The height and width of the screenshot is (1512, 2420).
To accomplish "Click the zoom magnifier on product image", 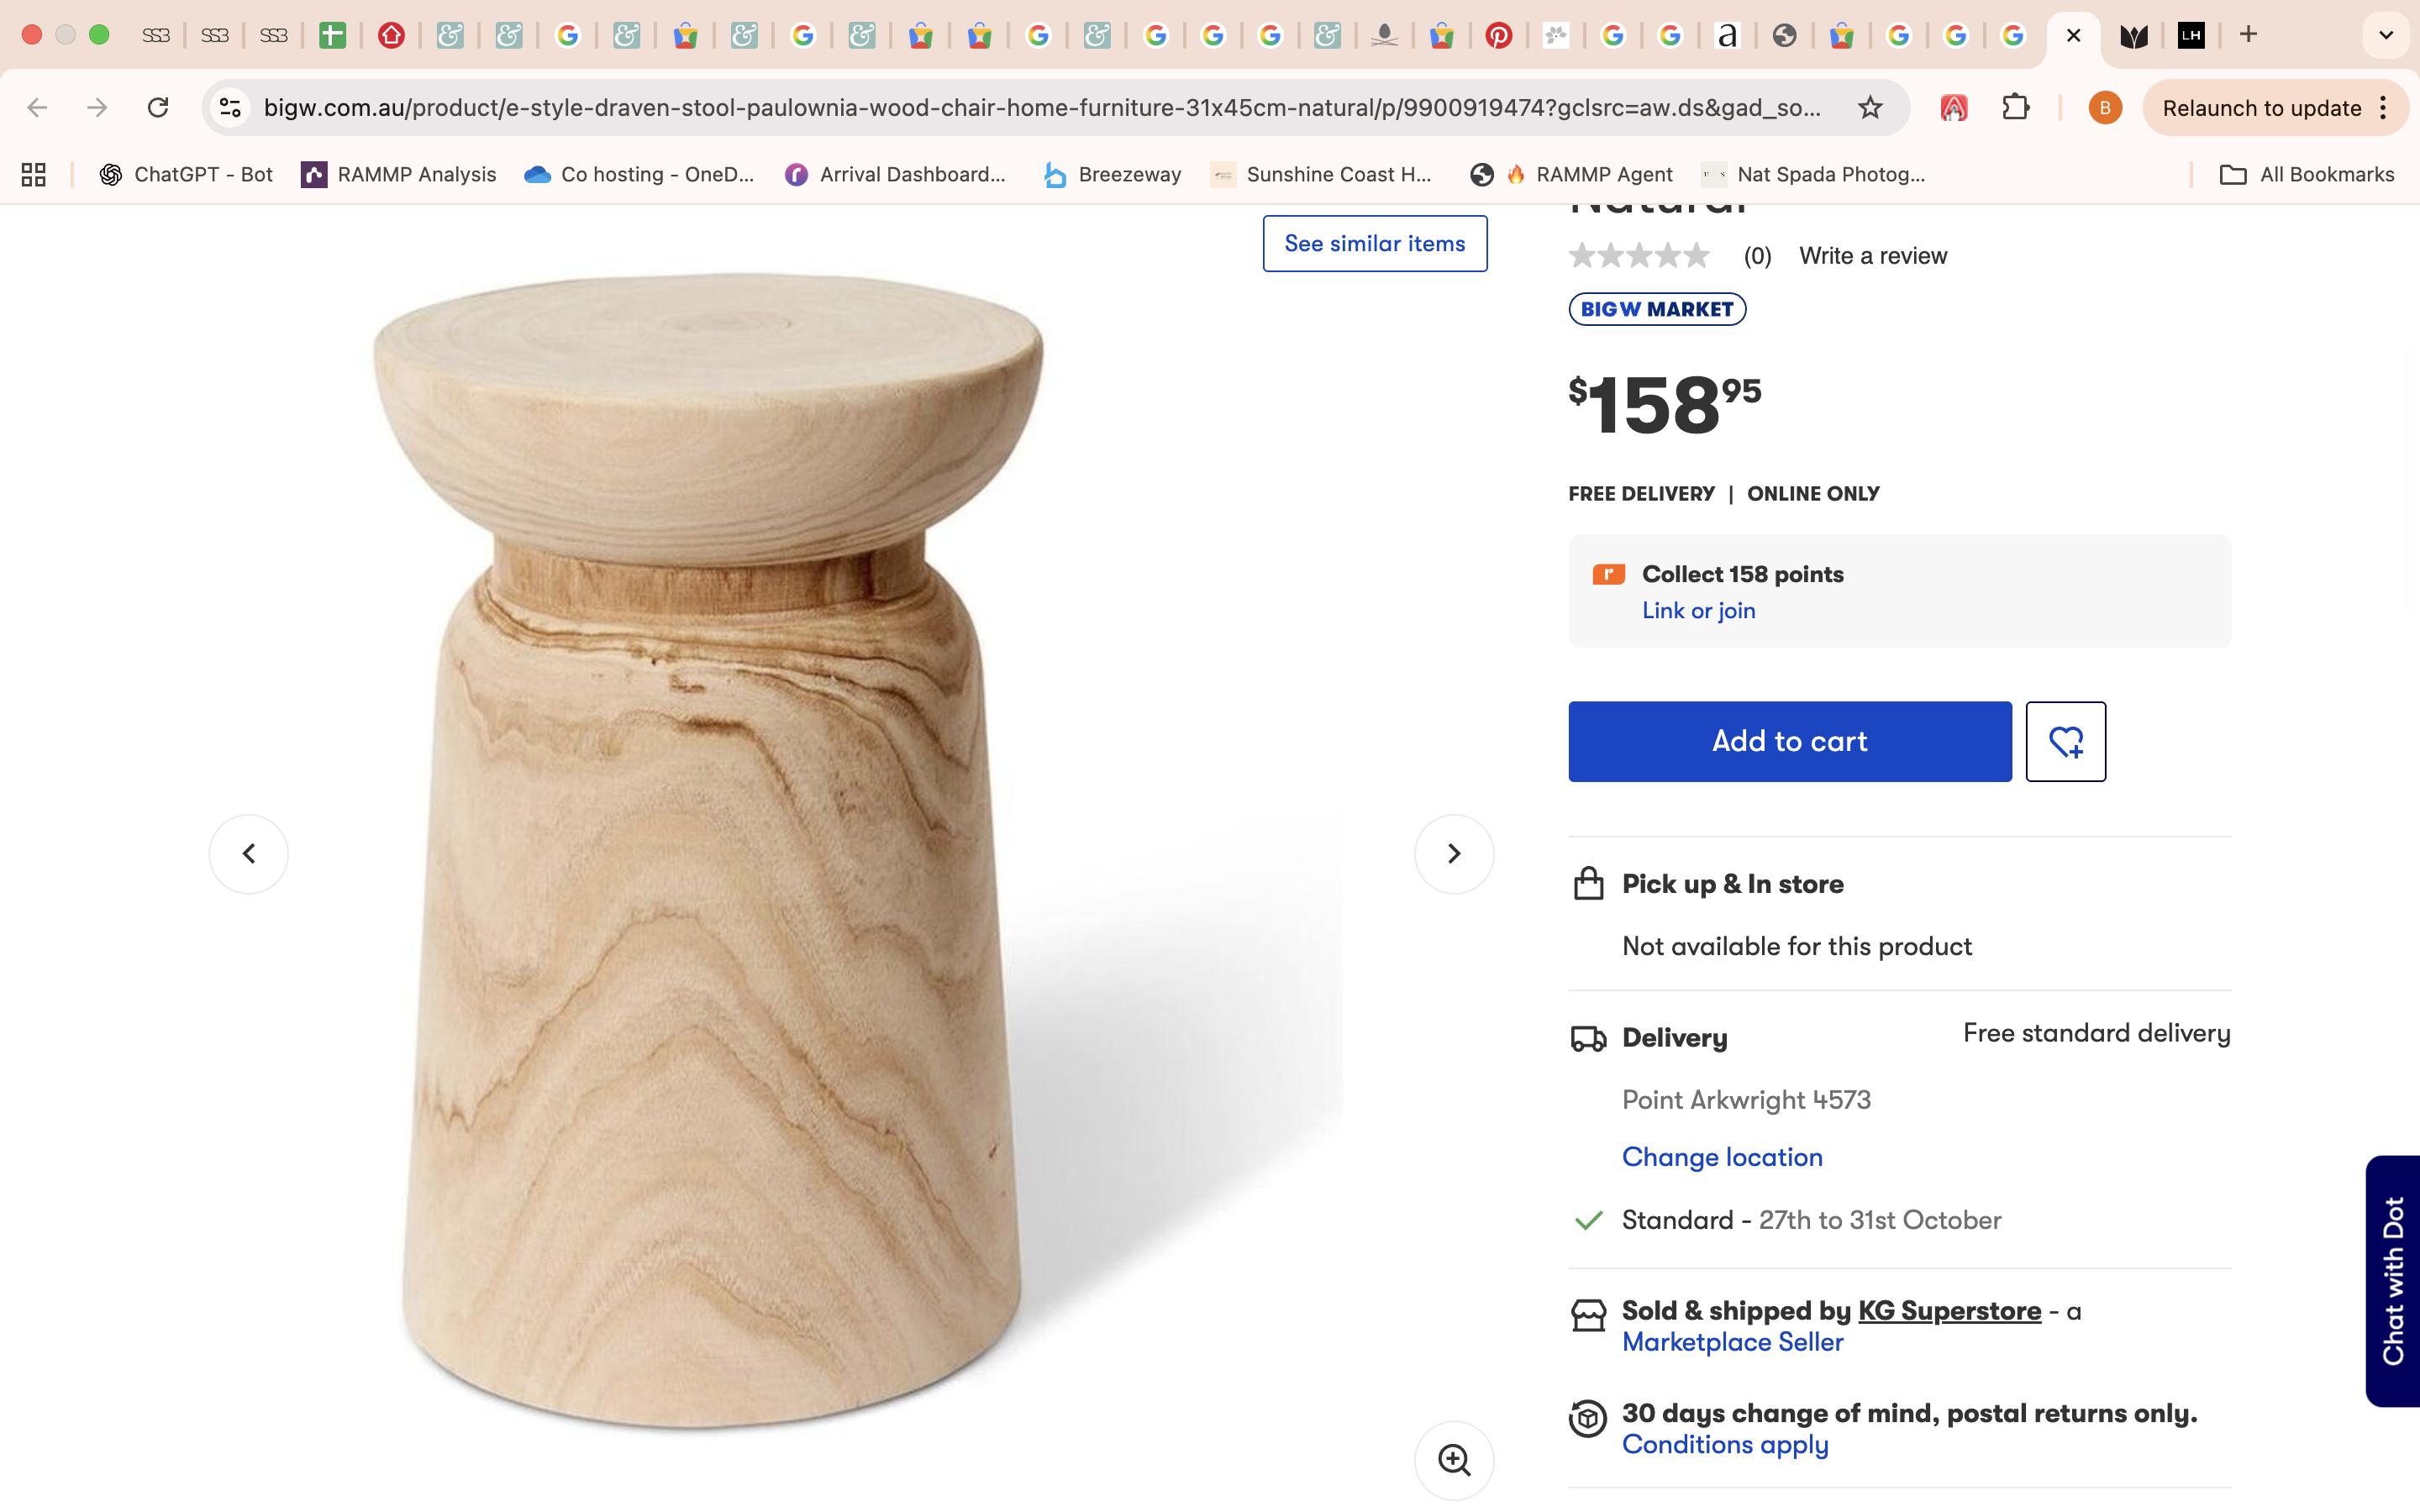I will tap(1453, 1460).
